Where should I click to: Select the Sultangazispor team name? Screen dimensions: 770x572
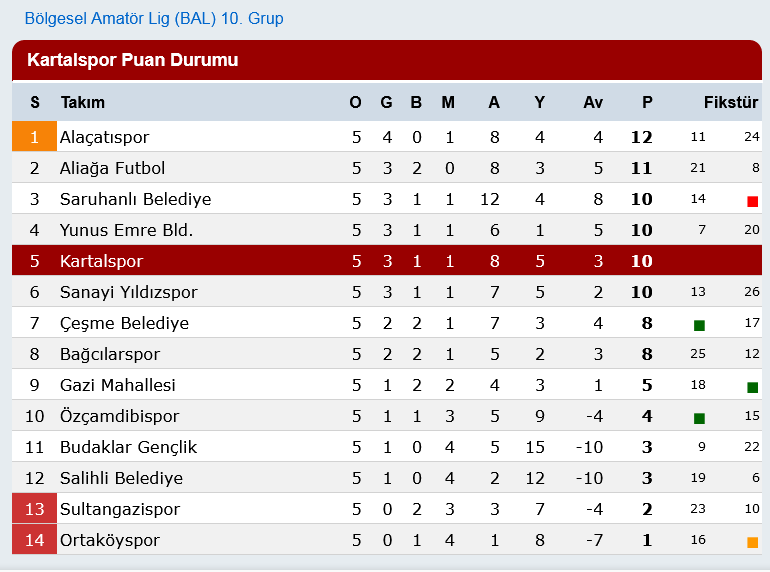[120, 509]
